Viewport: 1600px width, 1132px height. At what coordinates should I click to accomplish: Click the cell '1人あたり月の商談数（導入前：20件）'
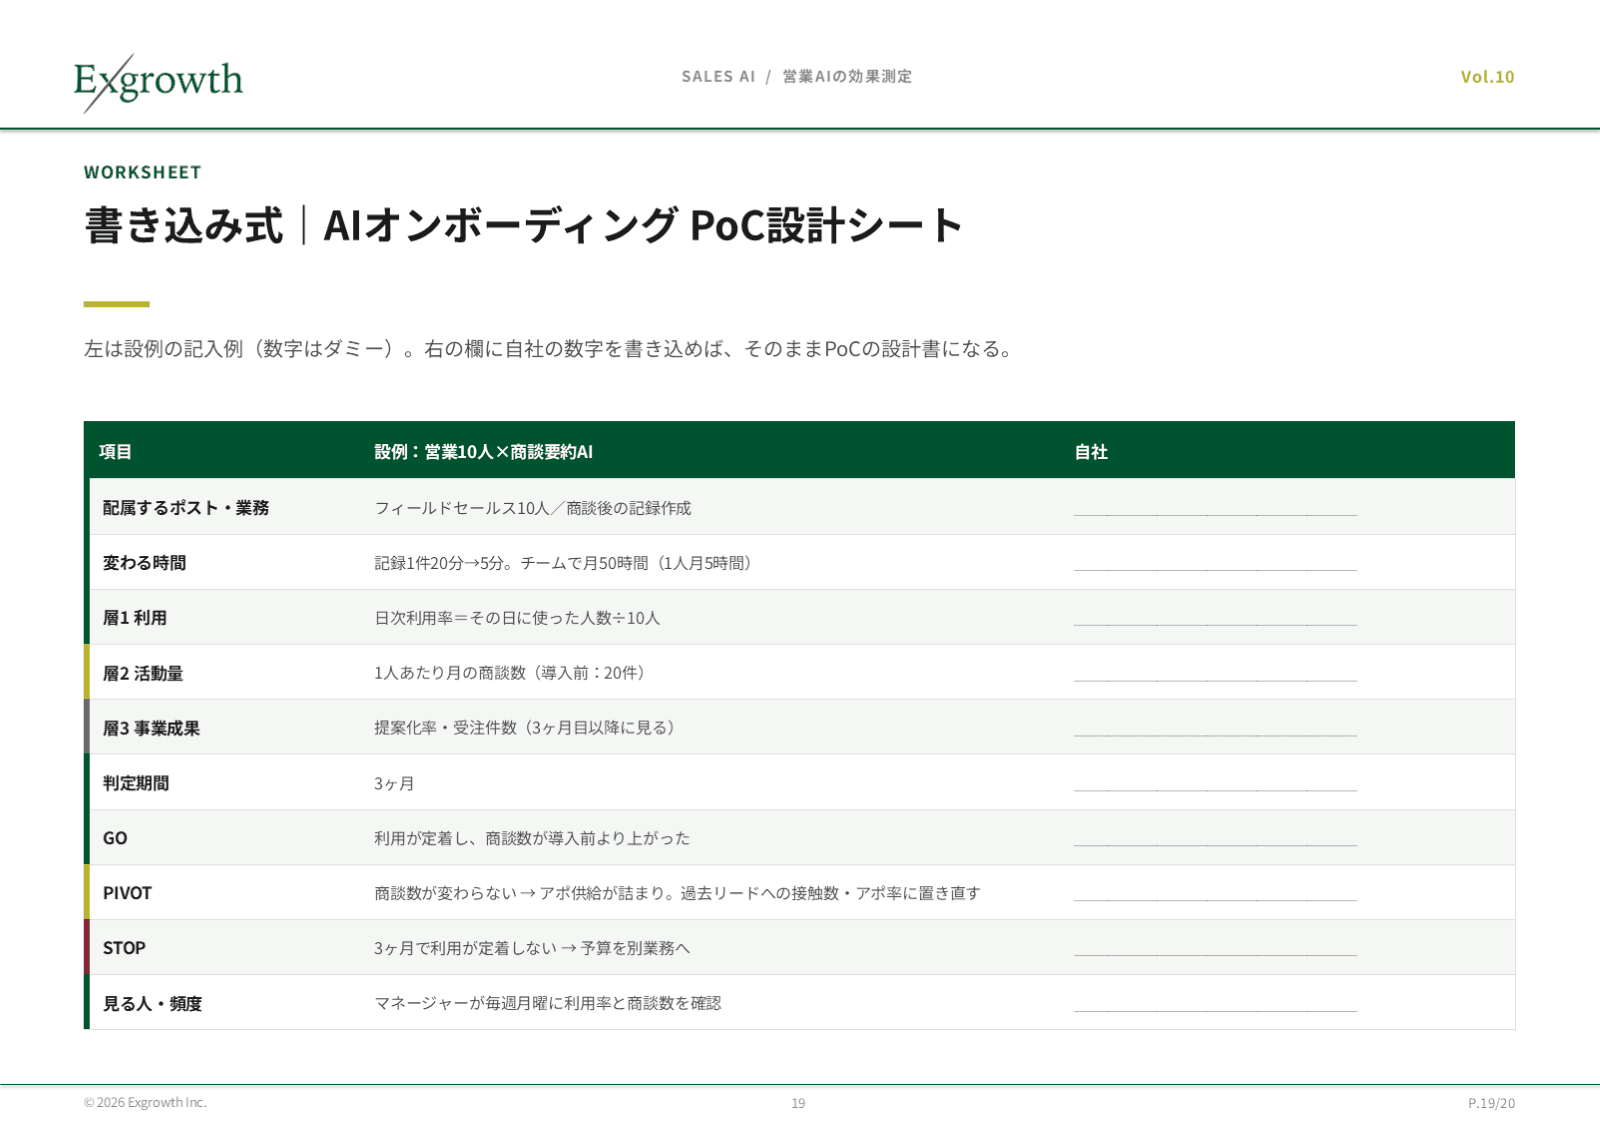coord(513,673)
